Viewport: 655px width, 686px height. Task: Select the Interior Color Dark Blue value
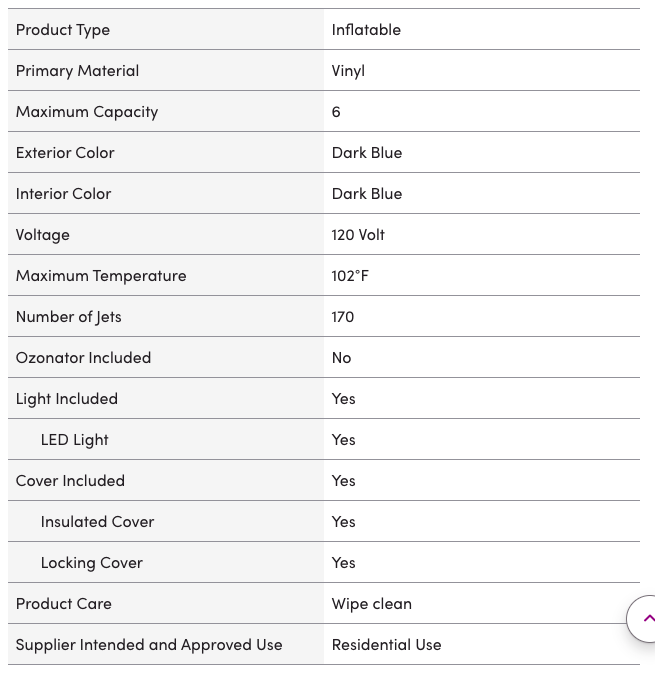pyautogui.click(x=367, y=194)
